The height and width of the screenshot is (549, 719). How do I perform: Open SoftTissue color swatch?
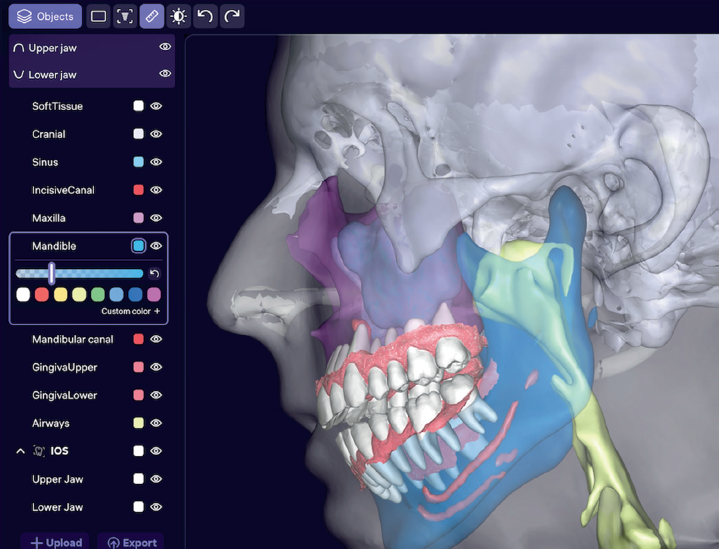tap(138, 106)
